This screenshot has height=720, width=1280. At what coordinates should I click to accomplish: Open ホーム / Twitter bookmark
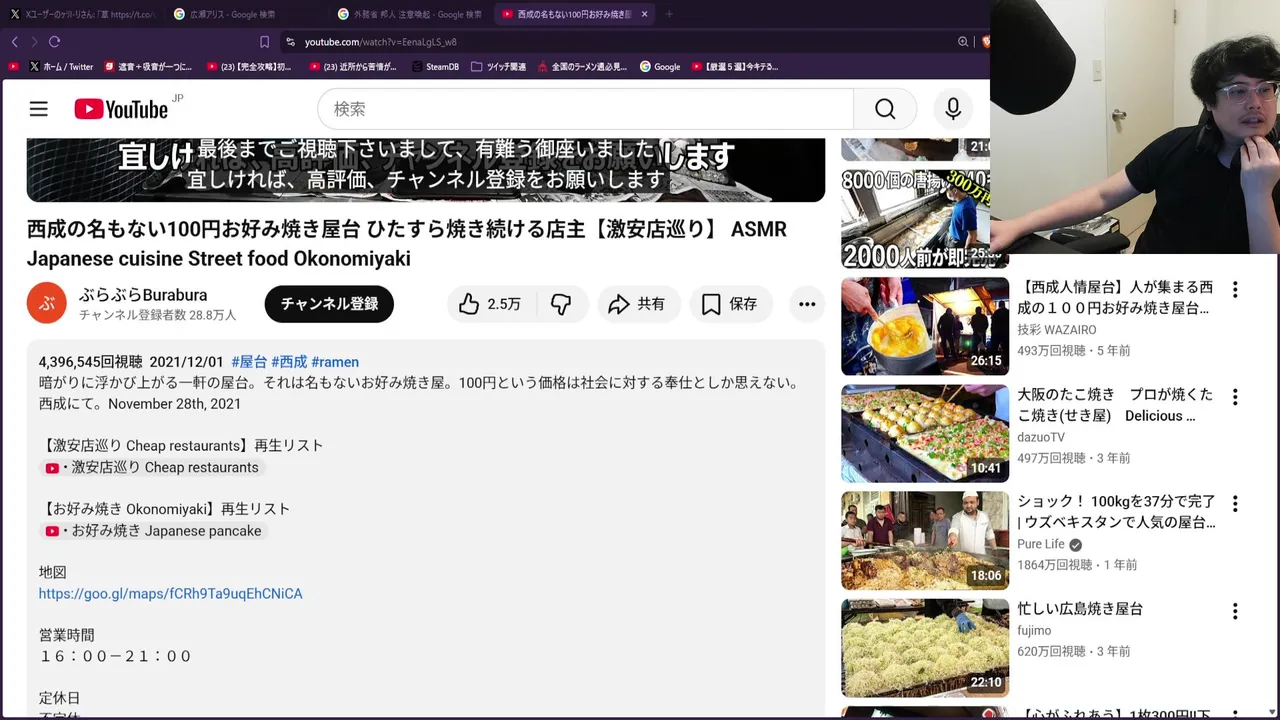(x=61, y=67)
